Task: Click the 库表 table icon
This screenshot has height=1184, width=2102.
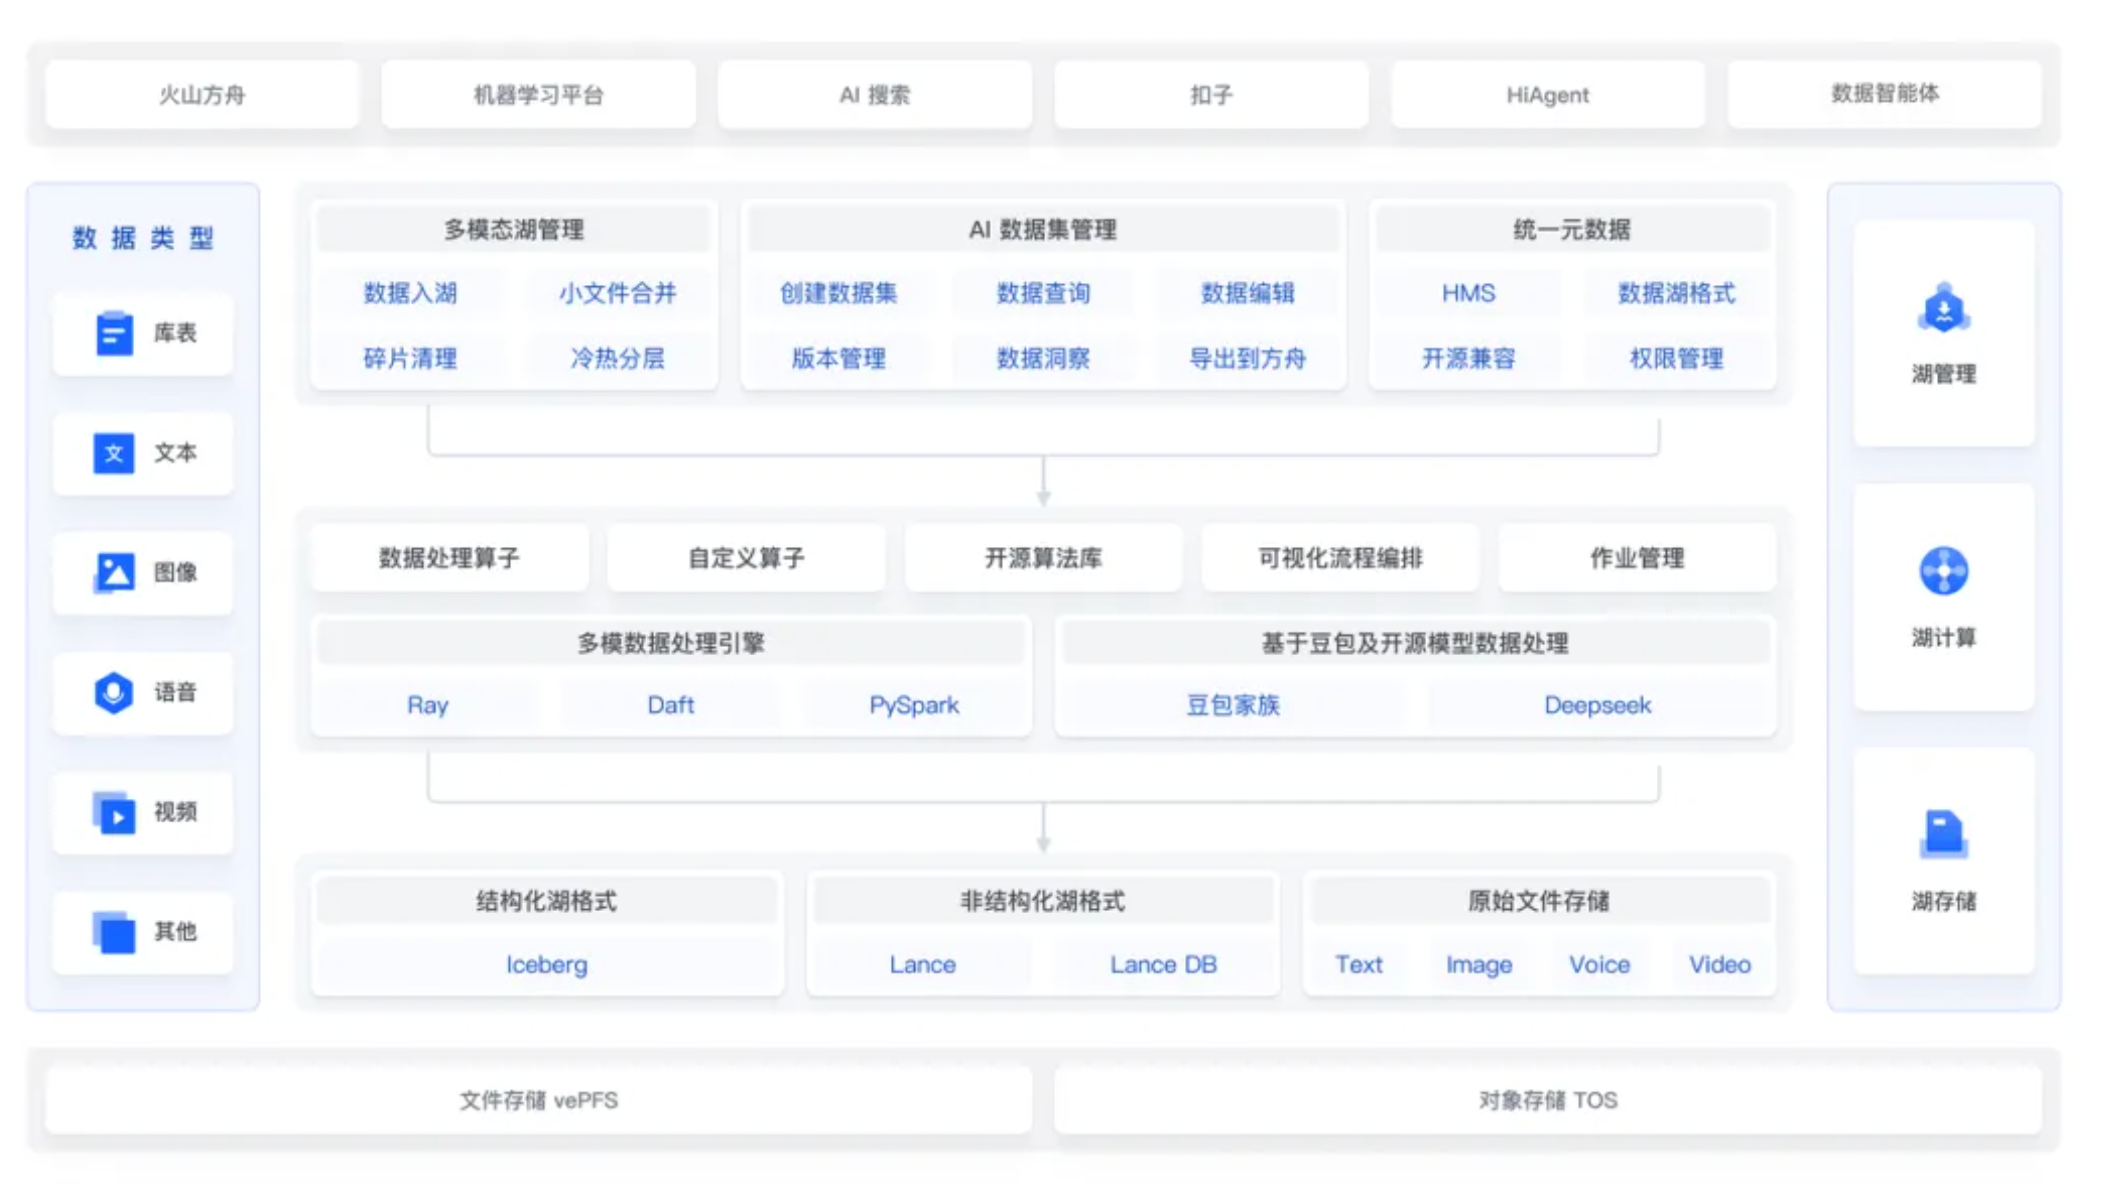Action: tap(113, 333)
